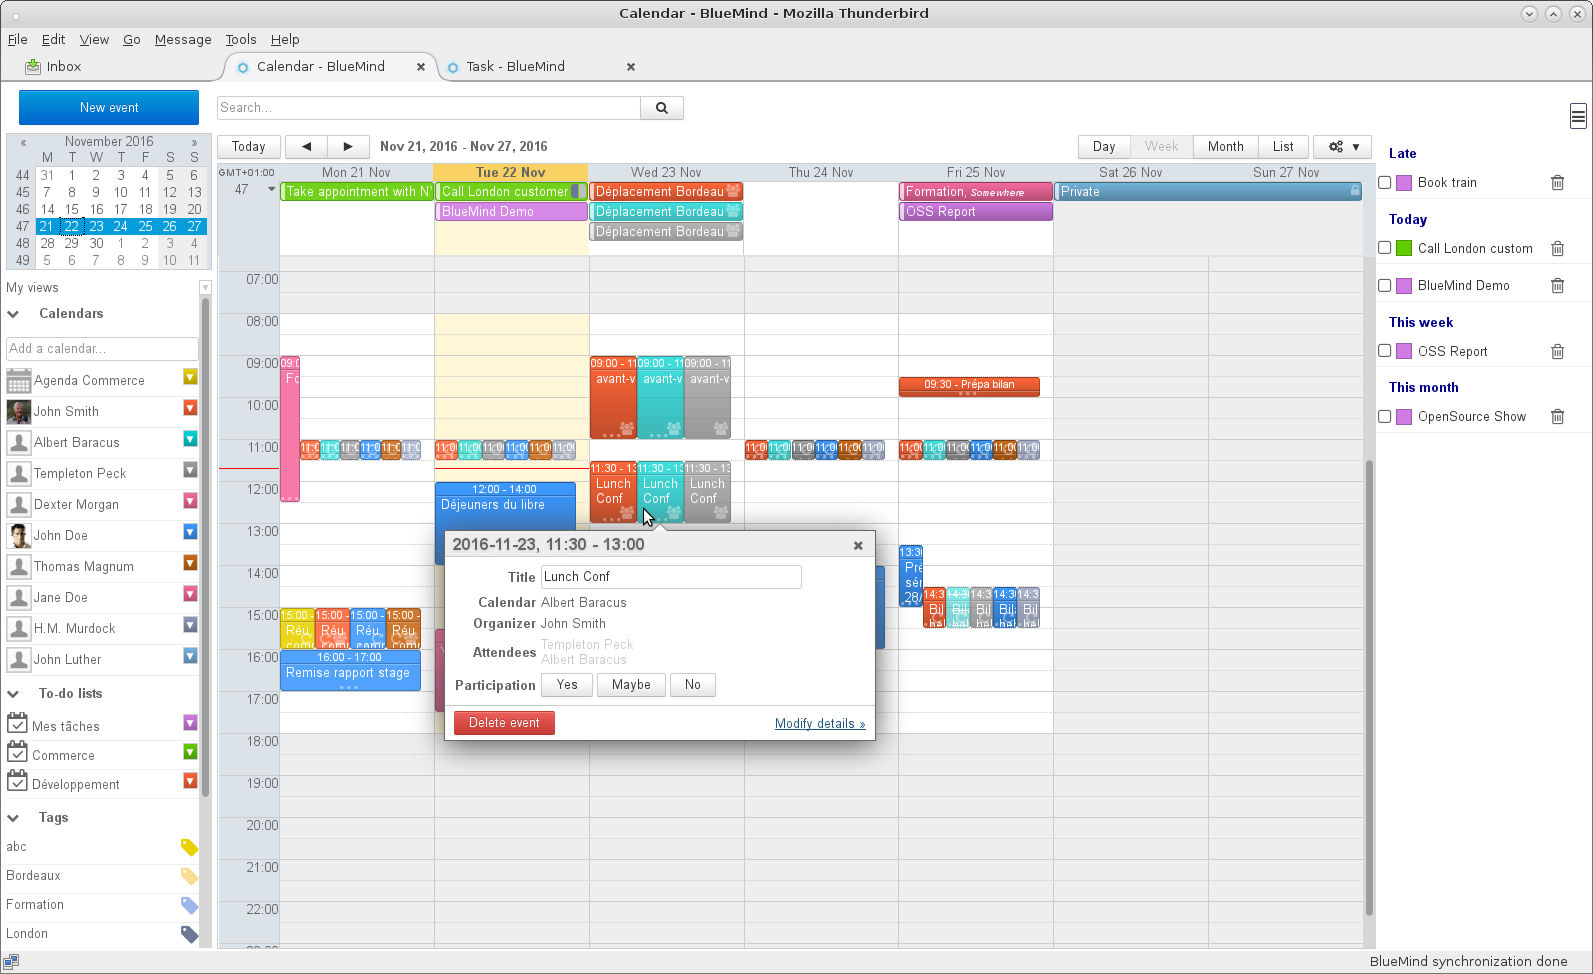Click status bar connection icon at bottom left
1593x974 pixels.
point(11,962)
